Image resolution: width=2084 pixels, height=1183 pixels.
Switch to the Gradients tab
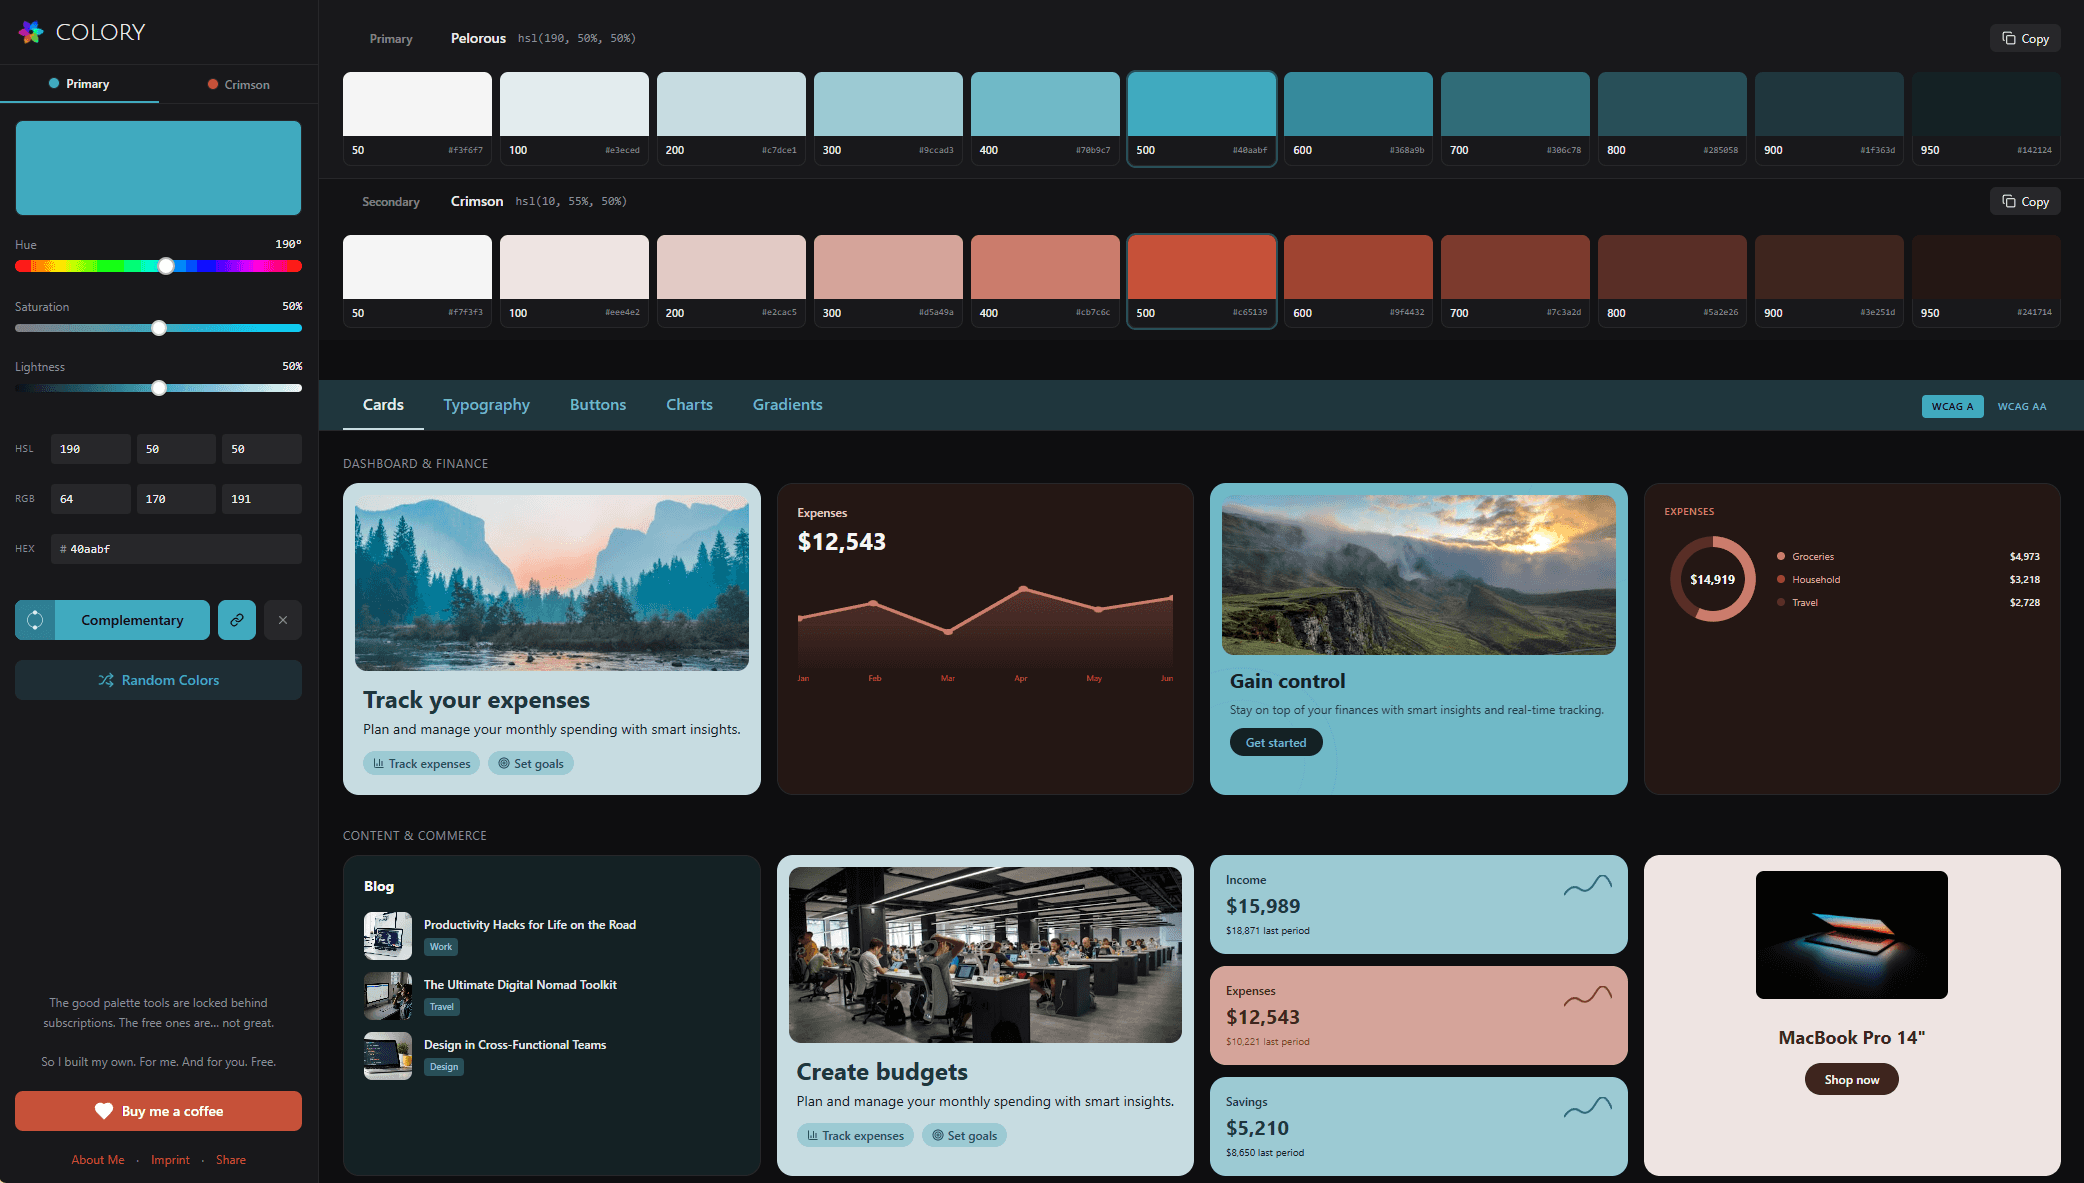787,404
